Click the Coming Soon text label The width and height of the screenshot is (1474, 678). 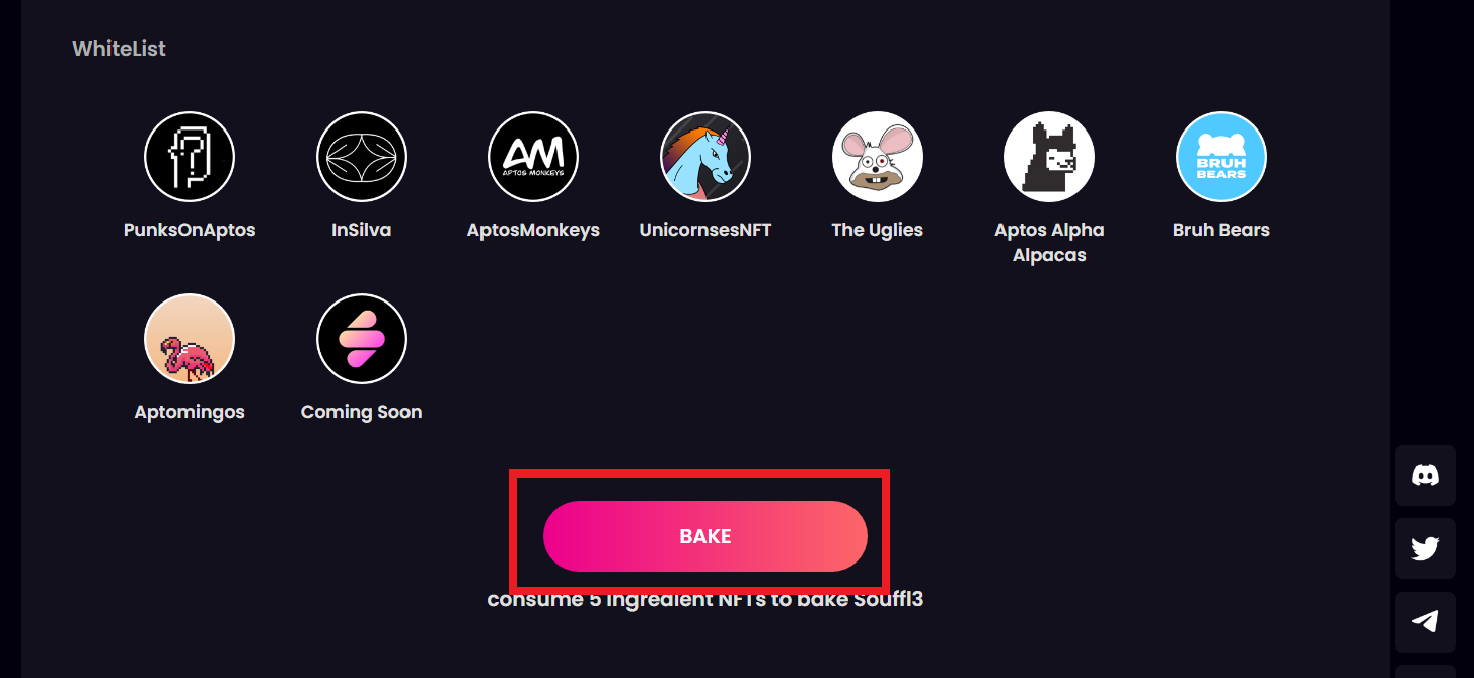361,412
